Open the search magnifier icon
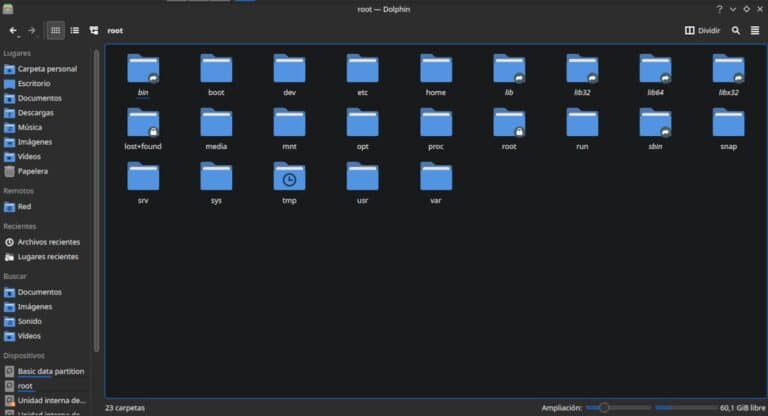Screen dimensions: 768x416 [736, 30]
